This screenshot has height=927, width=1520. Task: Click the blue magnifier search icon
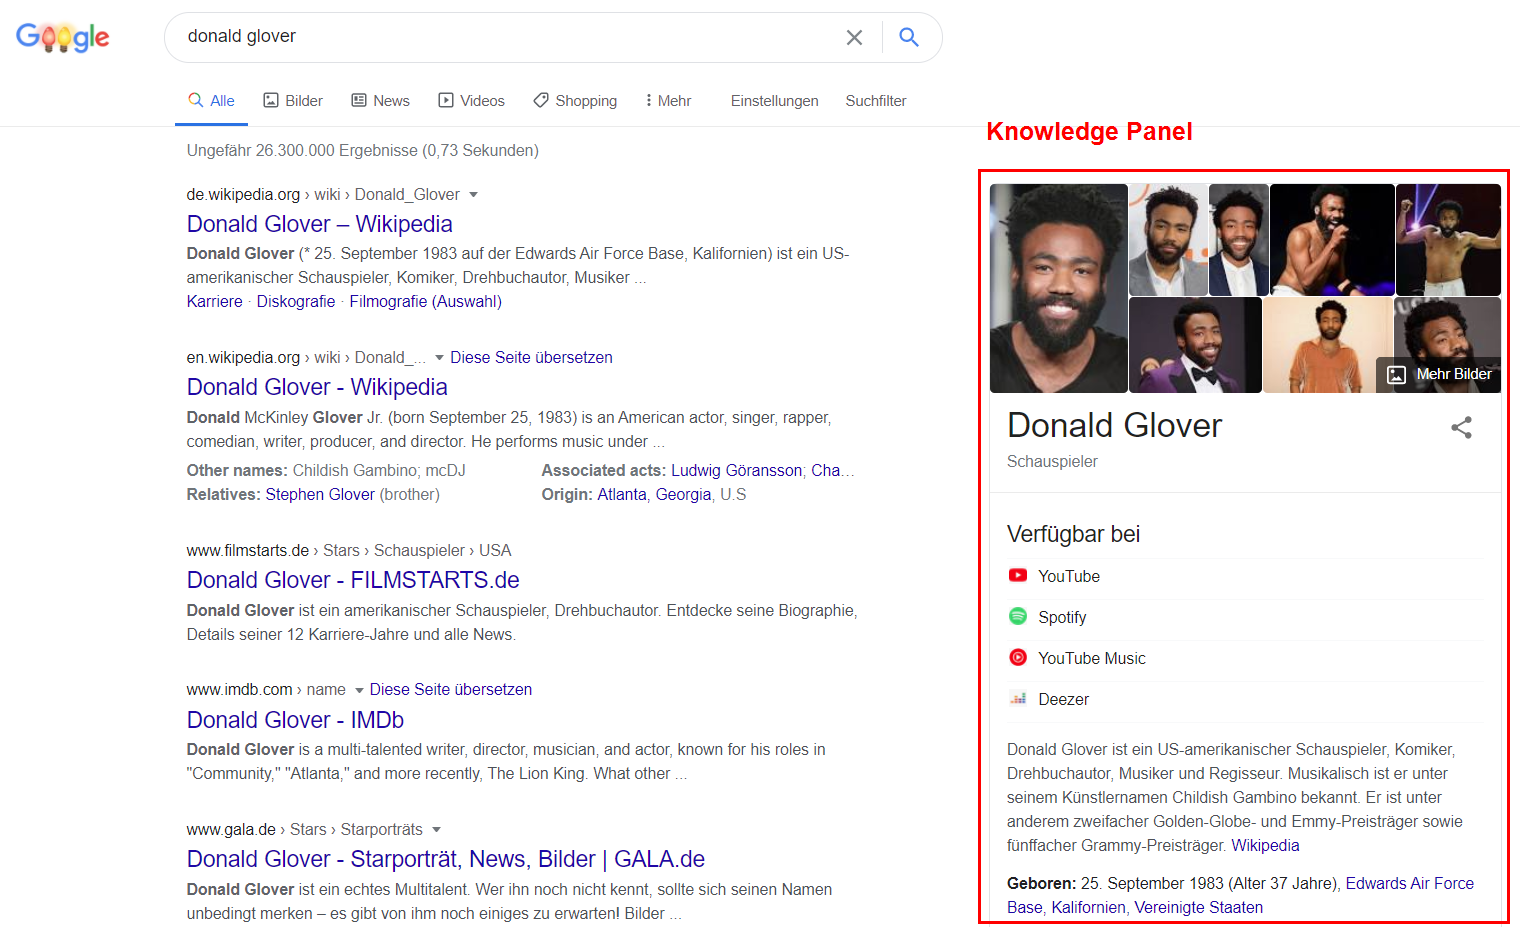908,37
